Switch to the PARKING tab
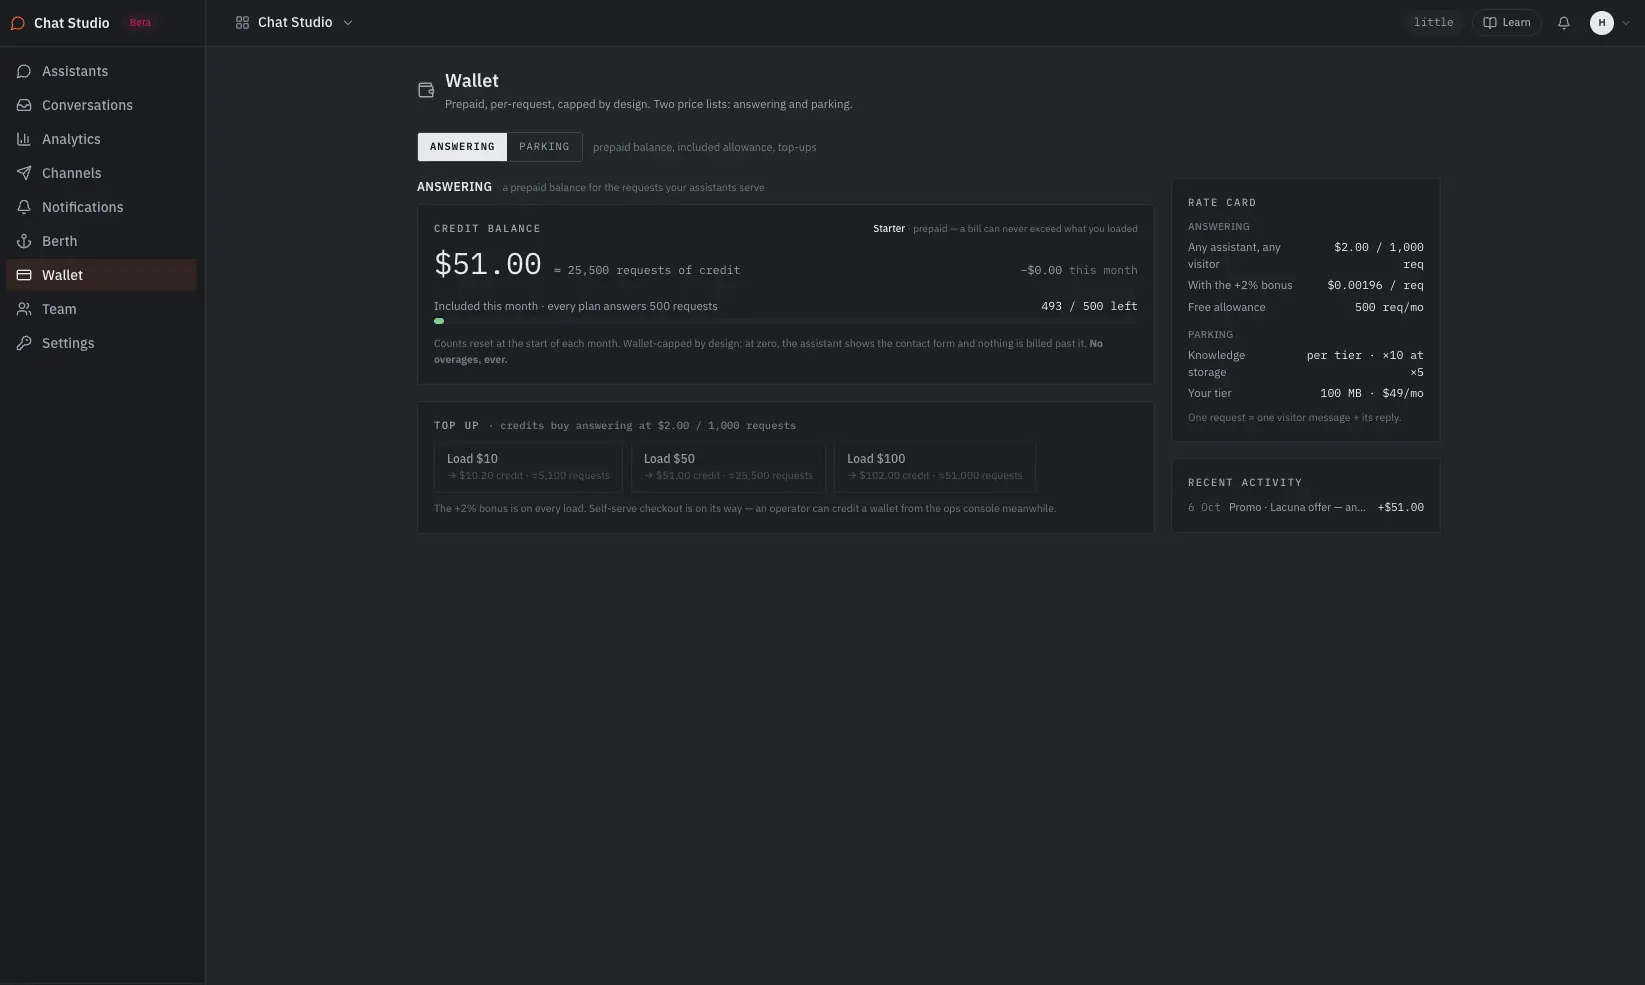 pos(544,147)
